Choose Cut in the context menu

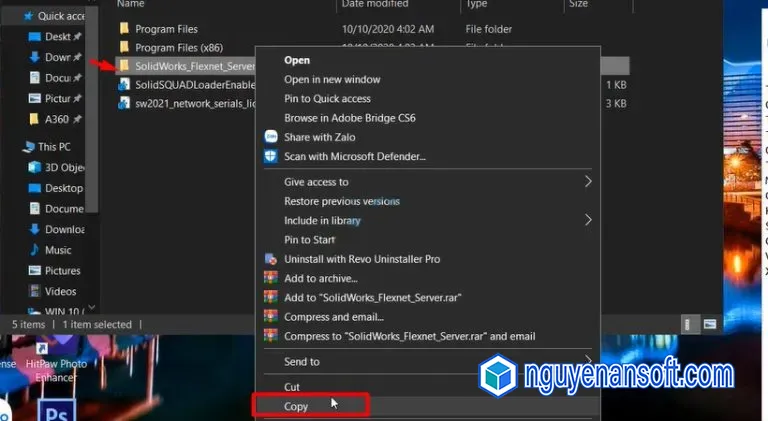tap(292, 387)
